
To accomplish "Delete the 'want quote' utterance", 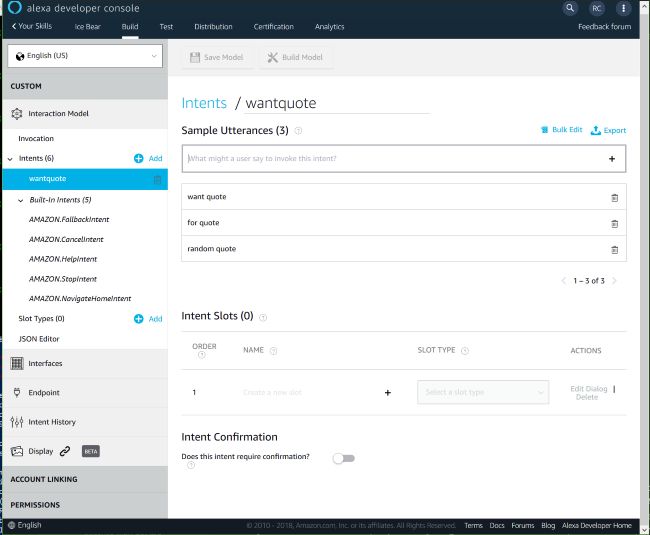I will pyautogui.click(x=614, y=198).
